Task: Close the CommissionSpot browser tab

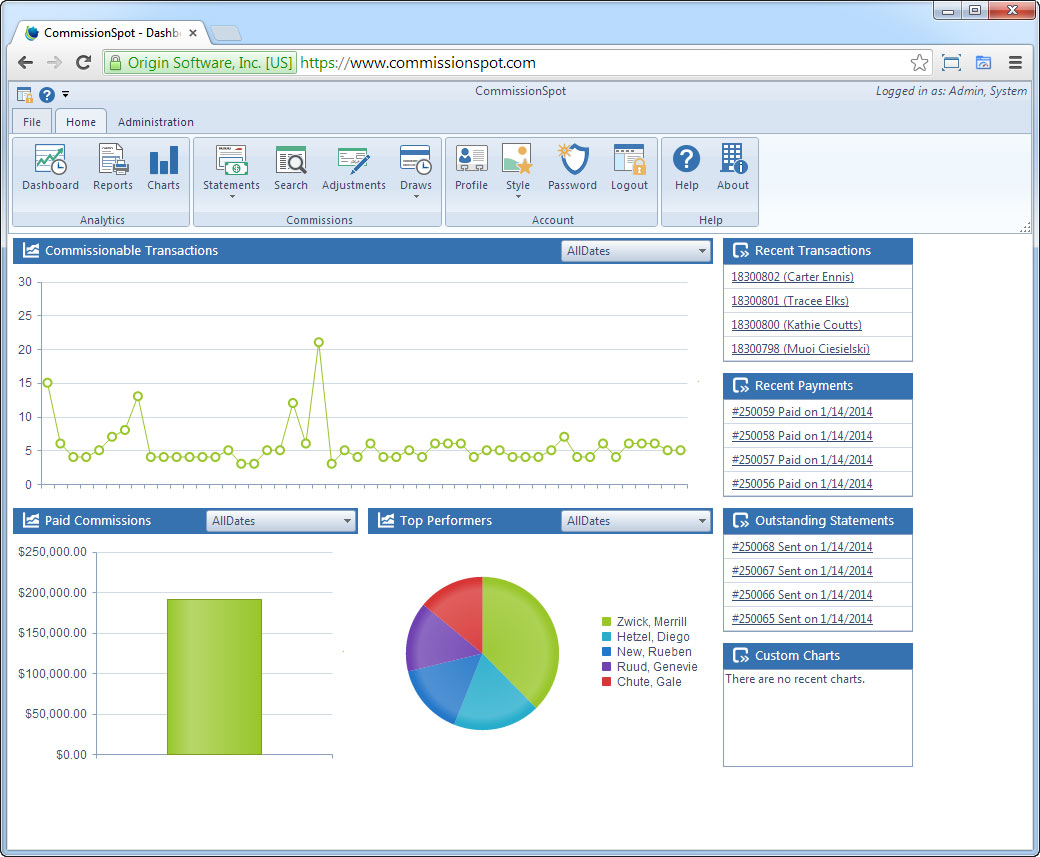Action: (193, 33)
